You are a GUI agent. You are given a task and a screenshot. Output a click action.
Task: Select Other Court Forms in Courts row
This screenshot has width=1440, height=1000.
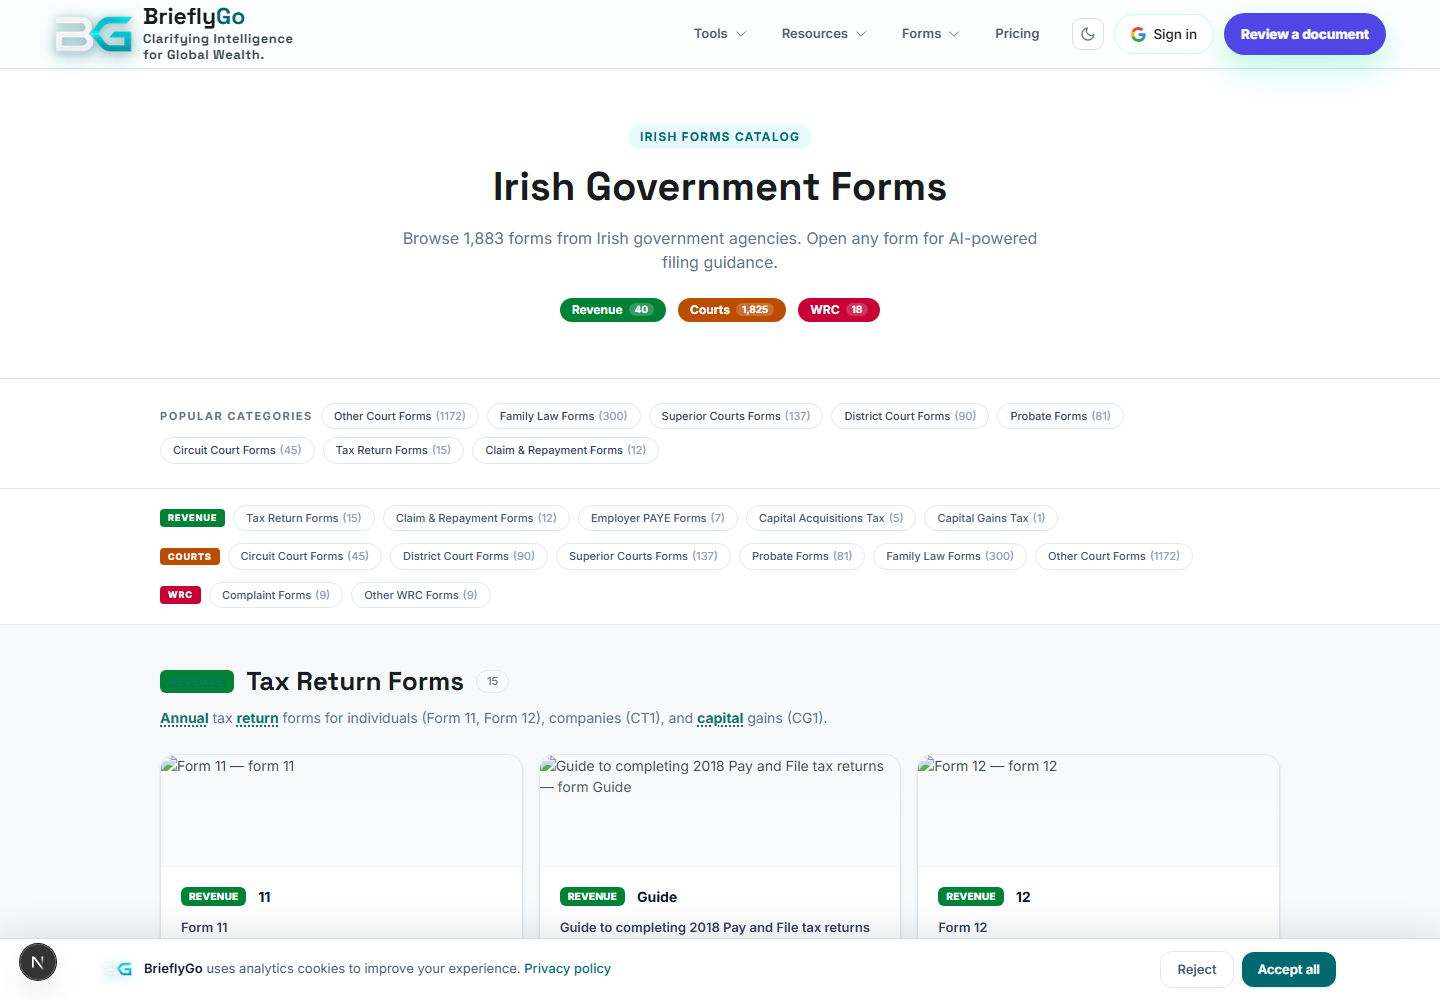tap(1114, 556)
